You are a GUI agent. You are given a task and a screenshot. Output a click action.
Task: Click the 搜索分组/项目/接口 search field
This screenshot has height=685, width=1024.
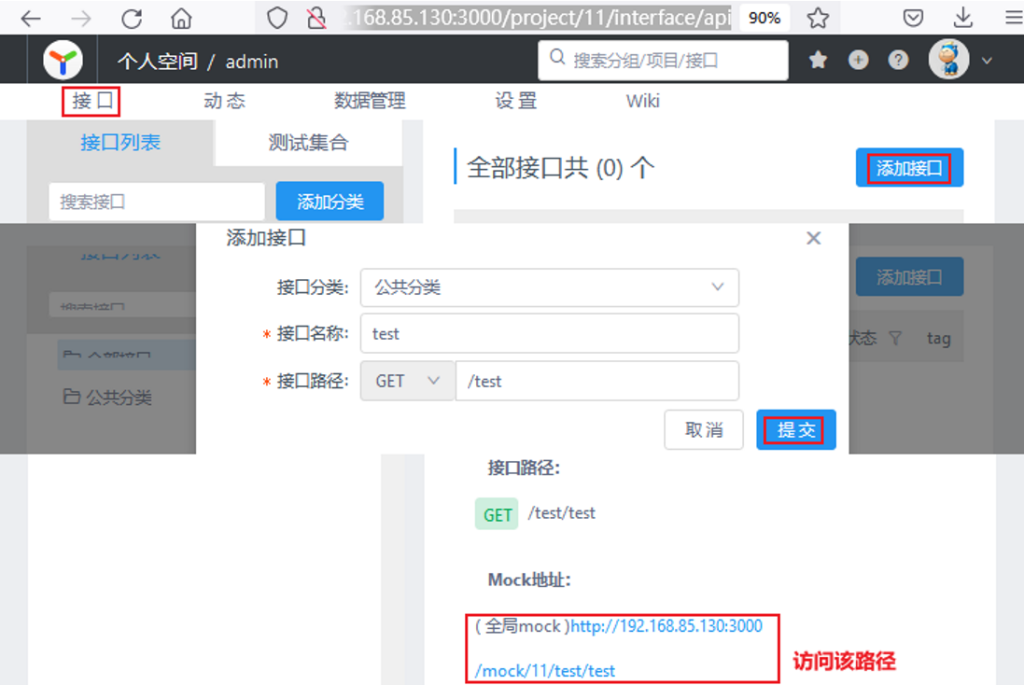pyautogui.click(x=663, y=60)
